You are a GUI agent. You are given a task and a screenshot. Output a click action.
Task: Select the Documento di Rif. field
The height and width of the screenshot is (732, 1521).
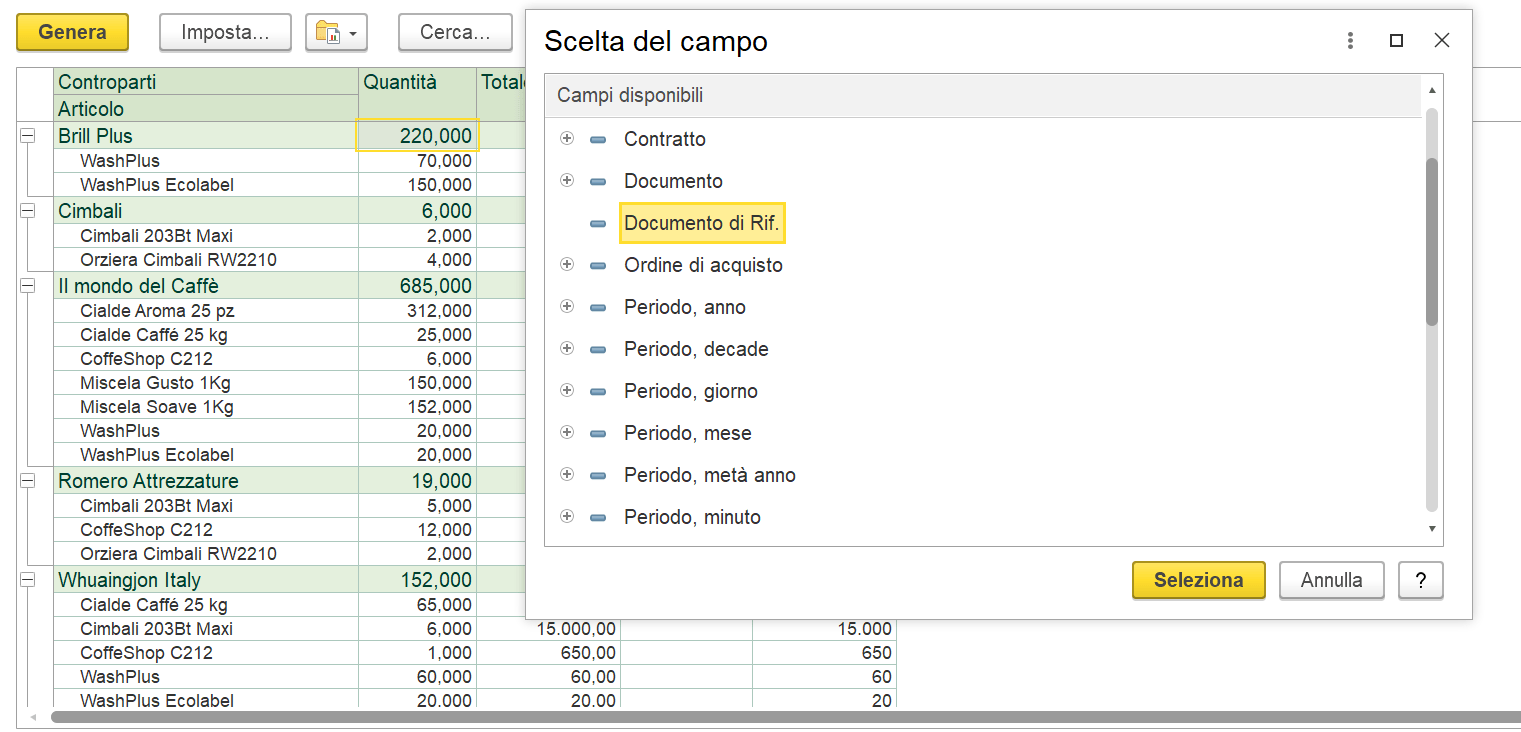702,223
